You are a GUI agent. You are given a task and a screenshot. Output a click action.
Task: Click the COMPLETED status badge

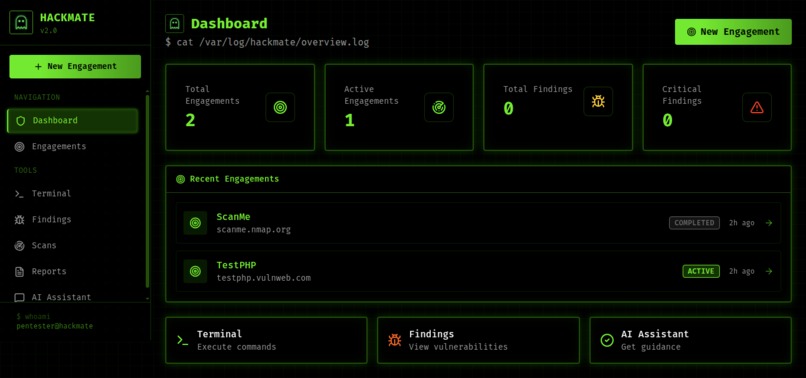click(694, 223)
